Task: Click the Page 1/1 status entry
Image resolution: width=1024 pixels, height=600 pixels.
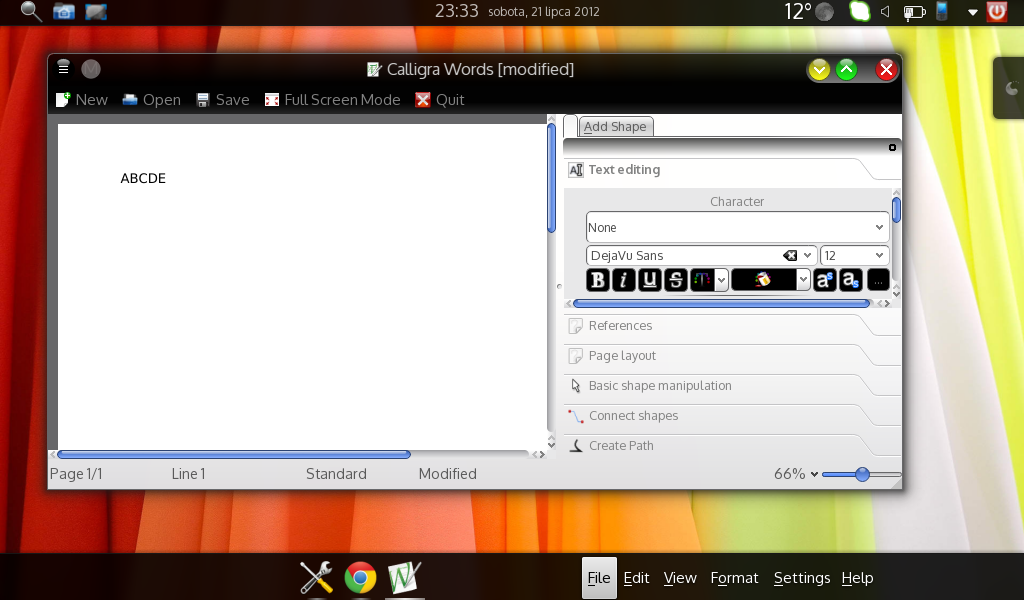Action: [76, 474]
